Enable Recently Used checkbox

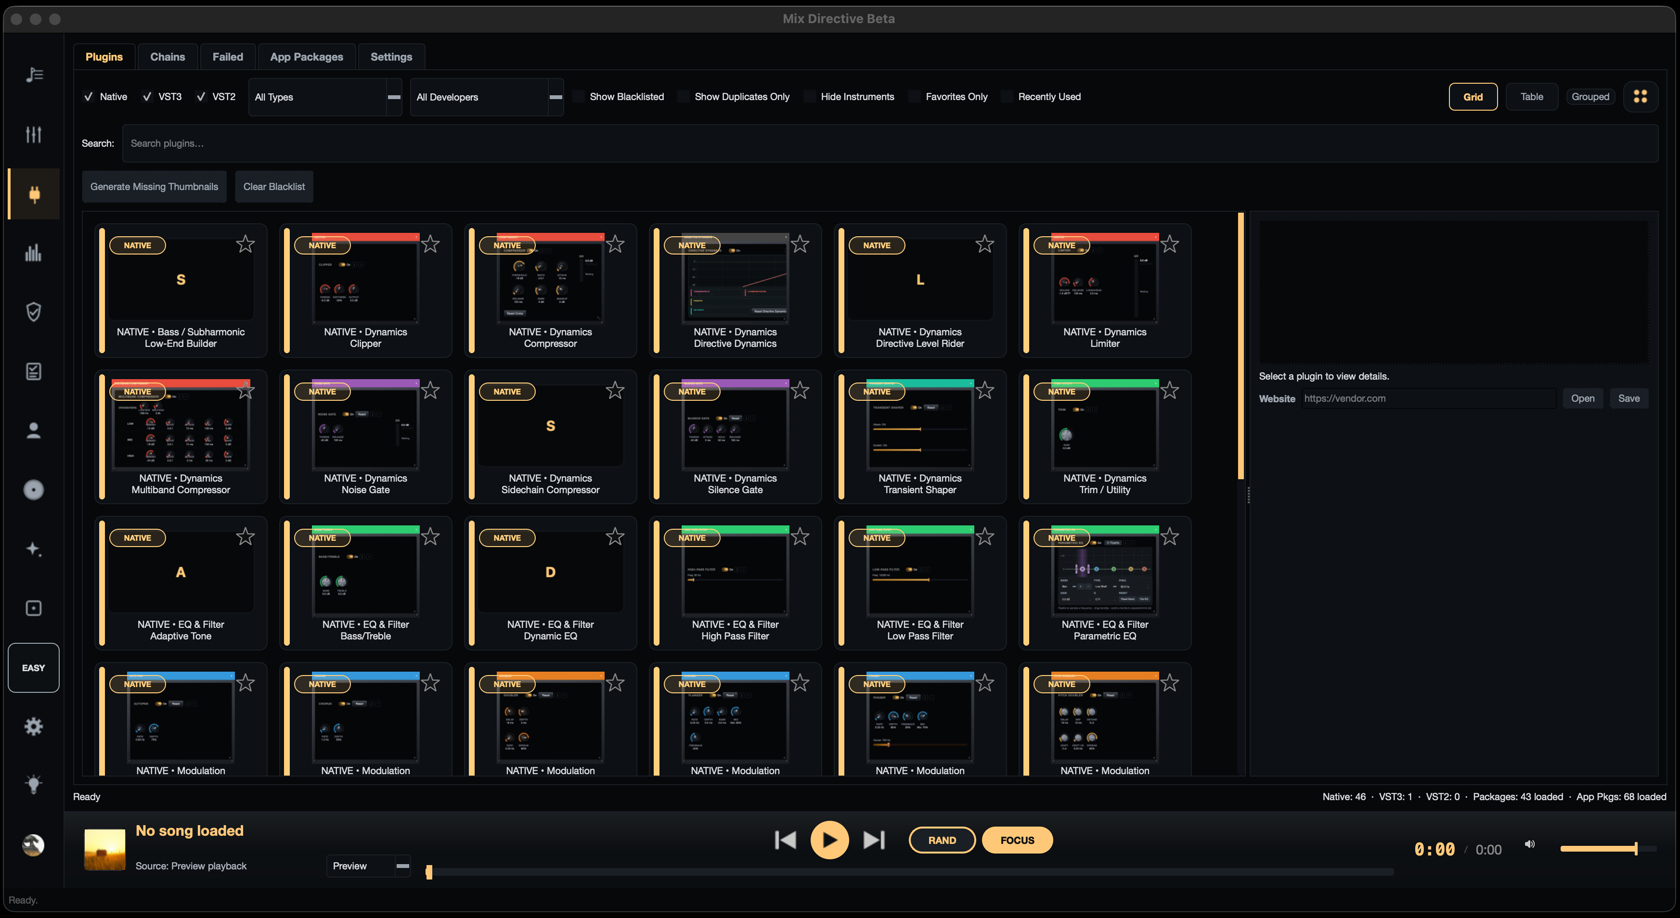point(1007,97)
